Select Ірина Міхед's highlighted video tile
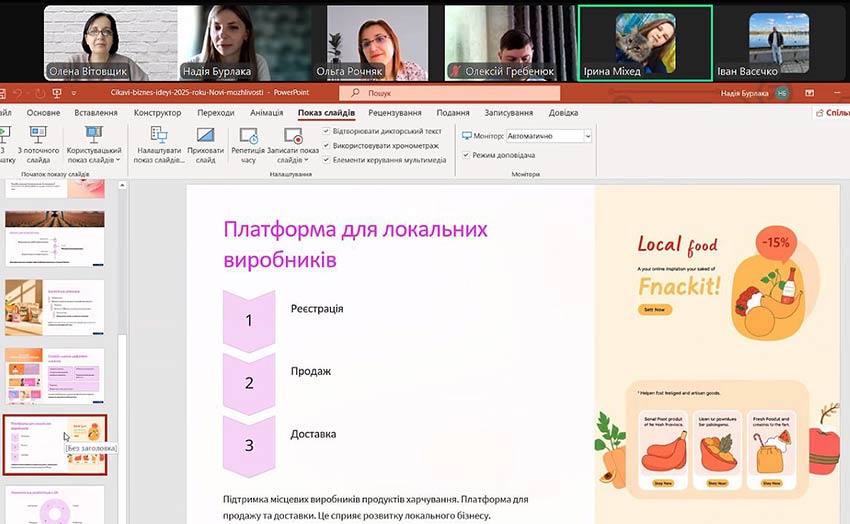 [645, 42]
